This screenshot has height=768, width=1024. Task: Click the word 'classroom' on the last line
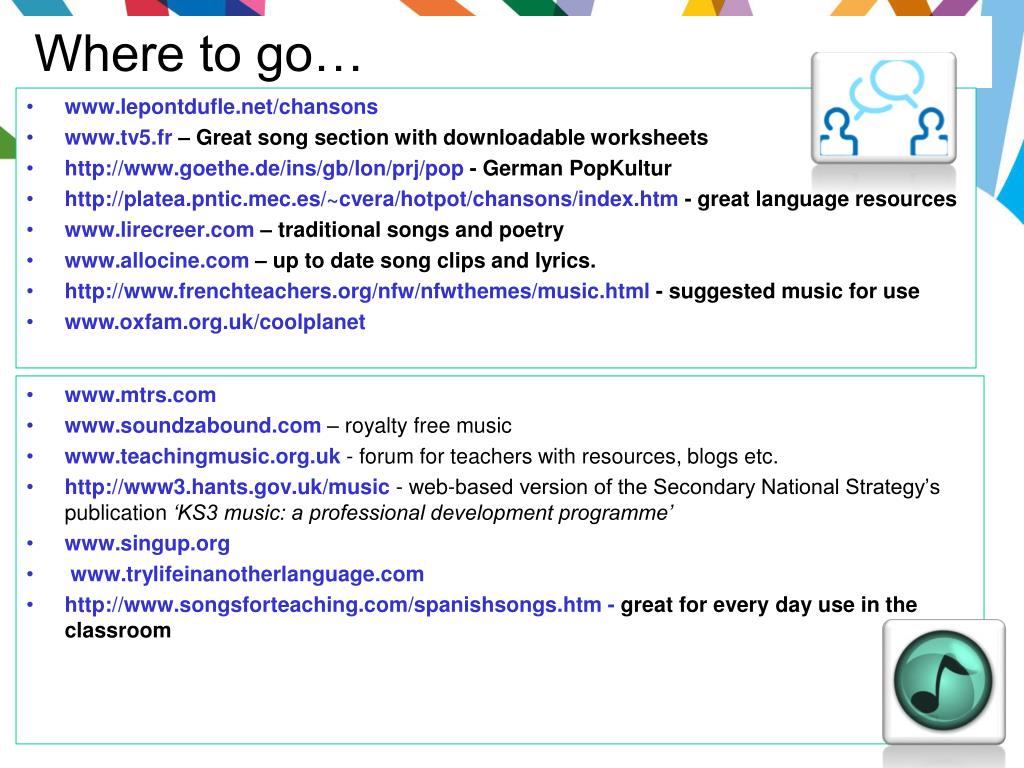[x=118, y=630]
